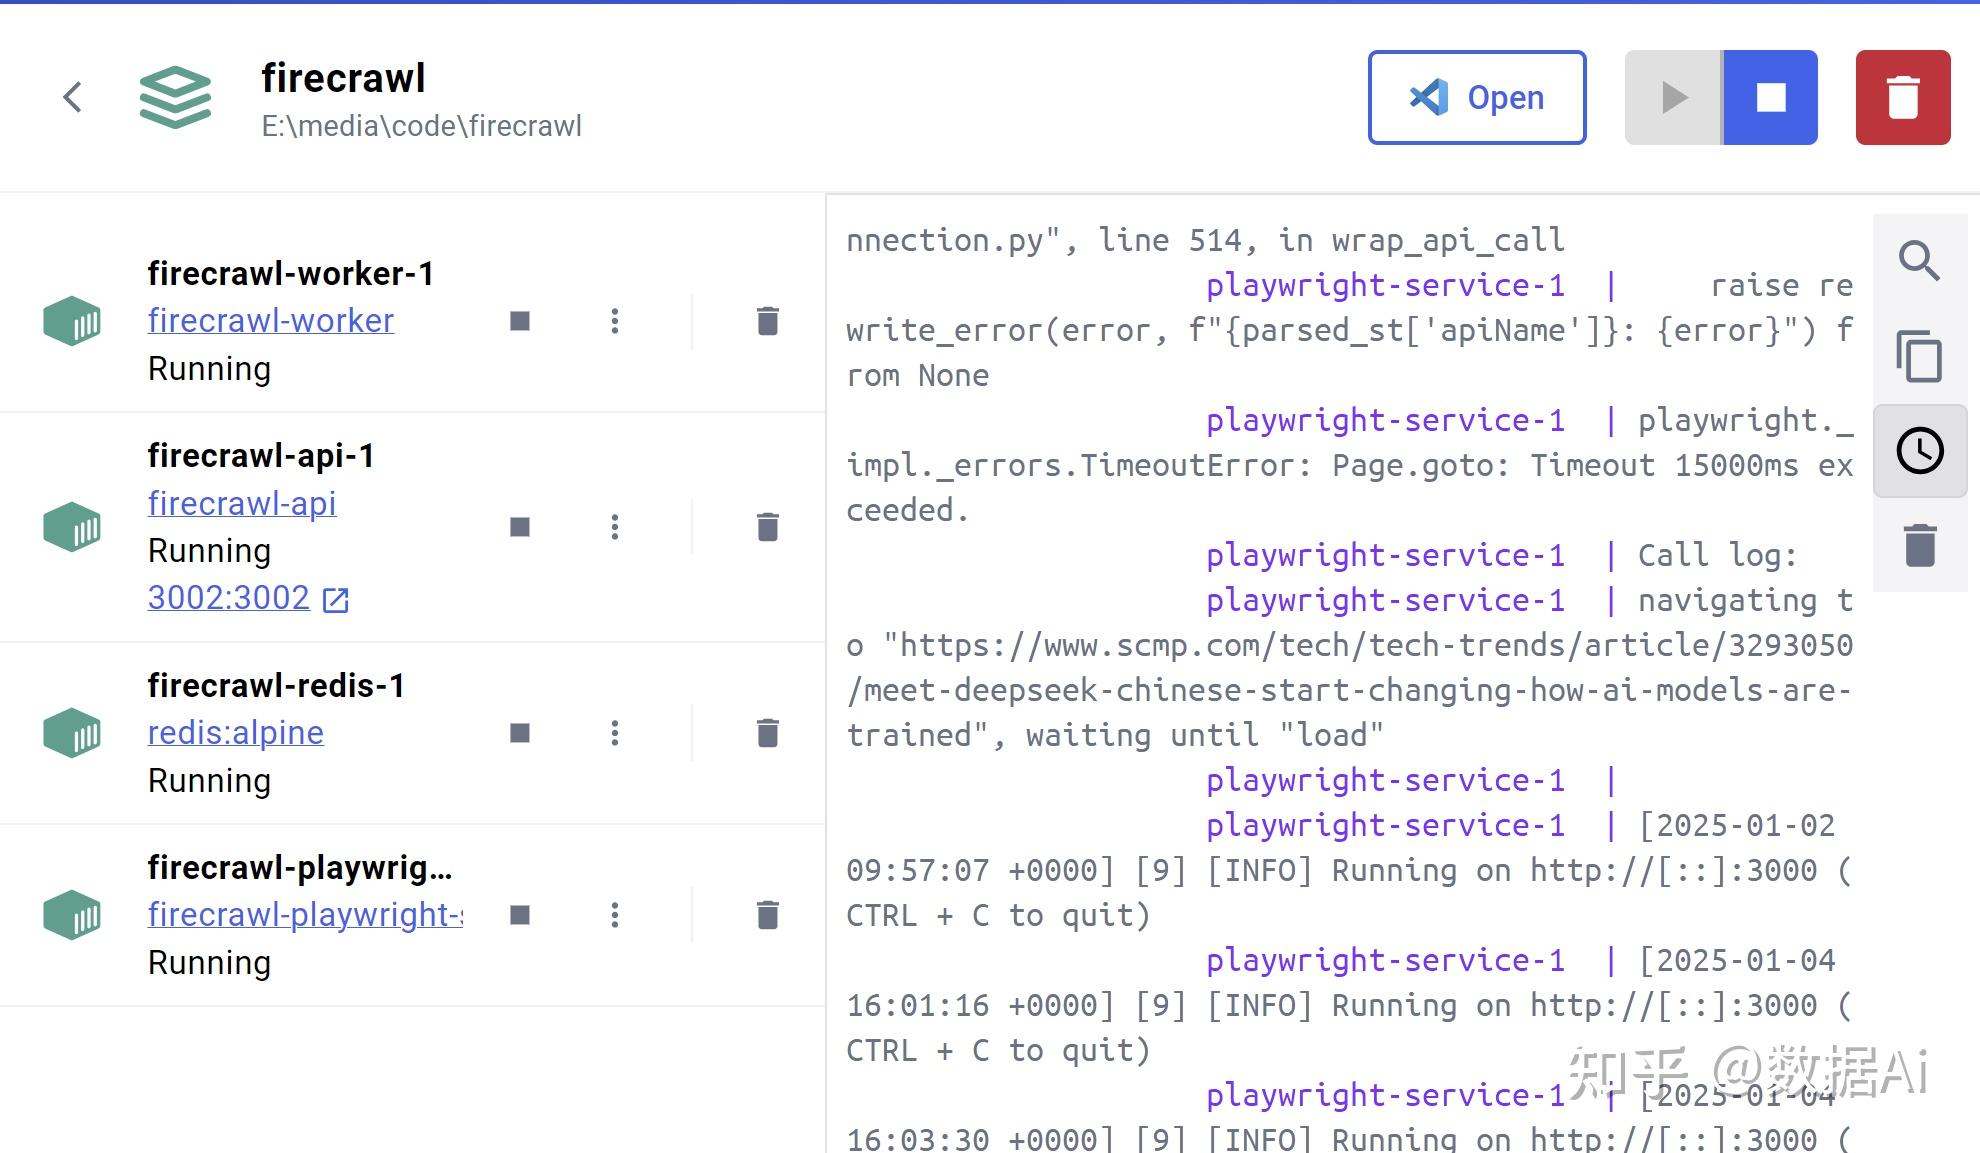
Task: Stop the firecrawl-playwright container
Action: point(519,915)
